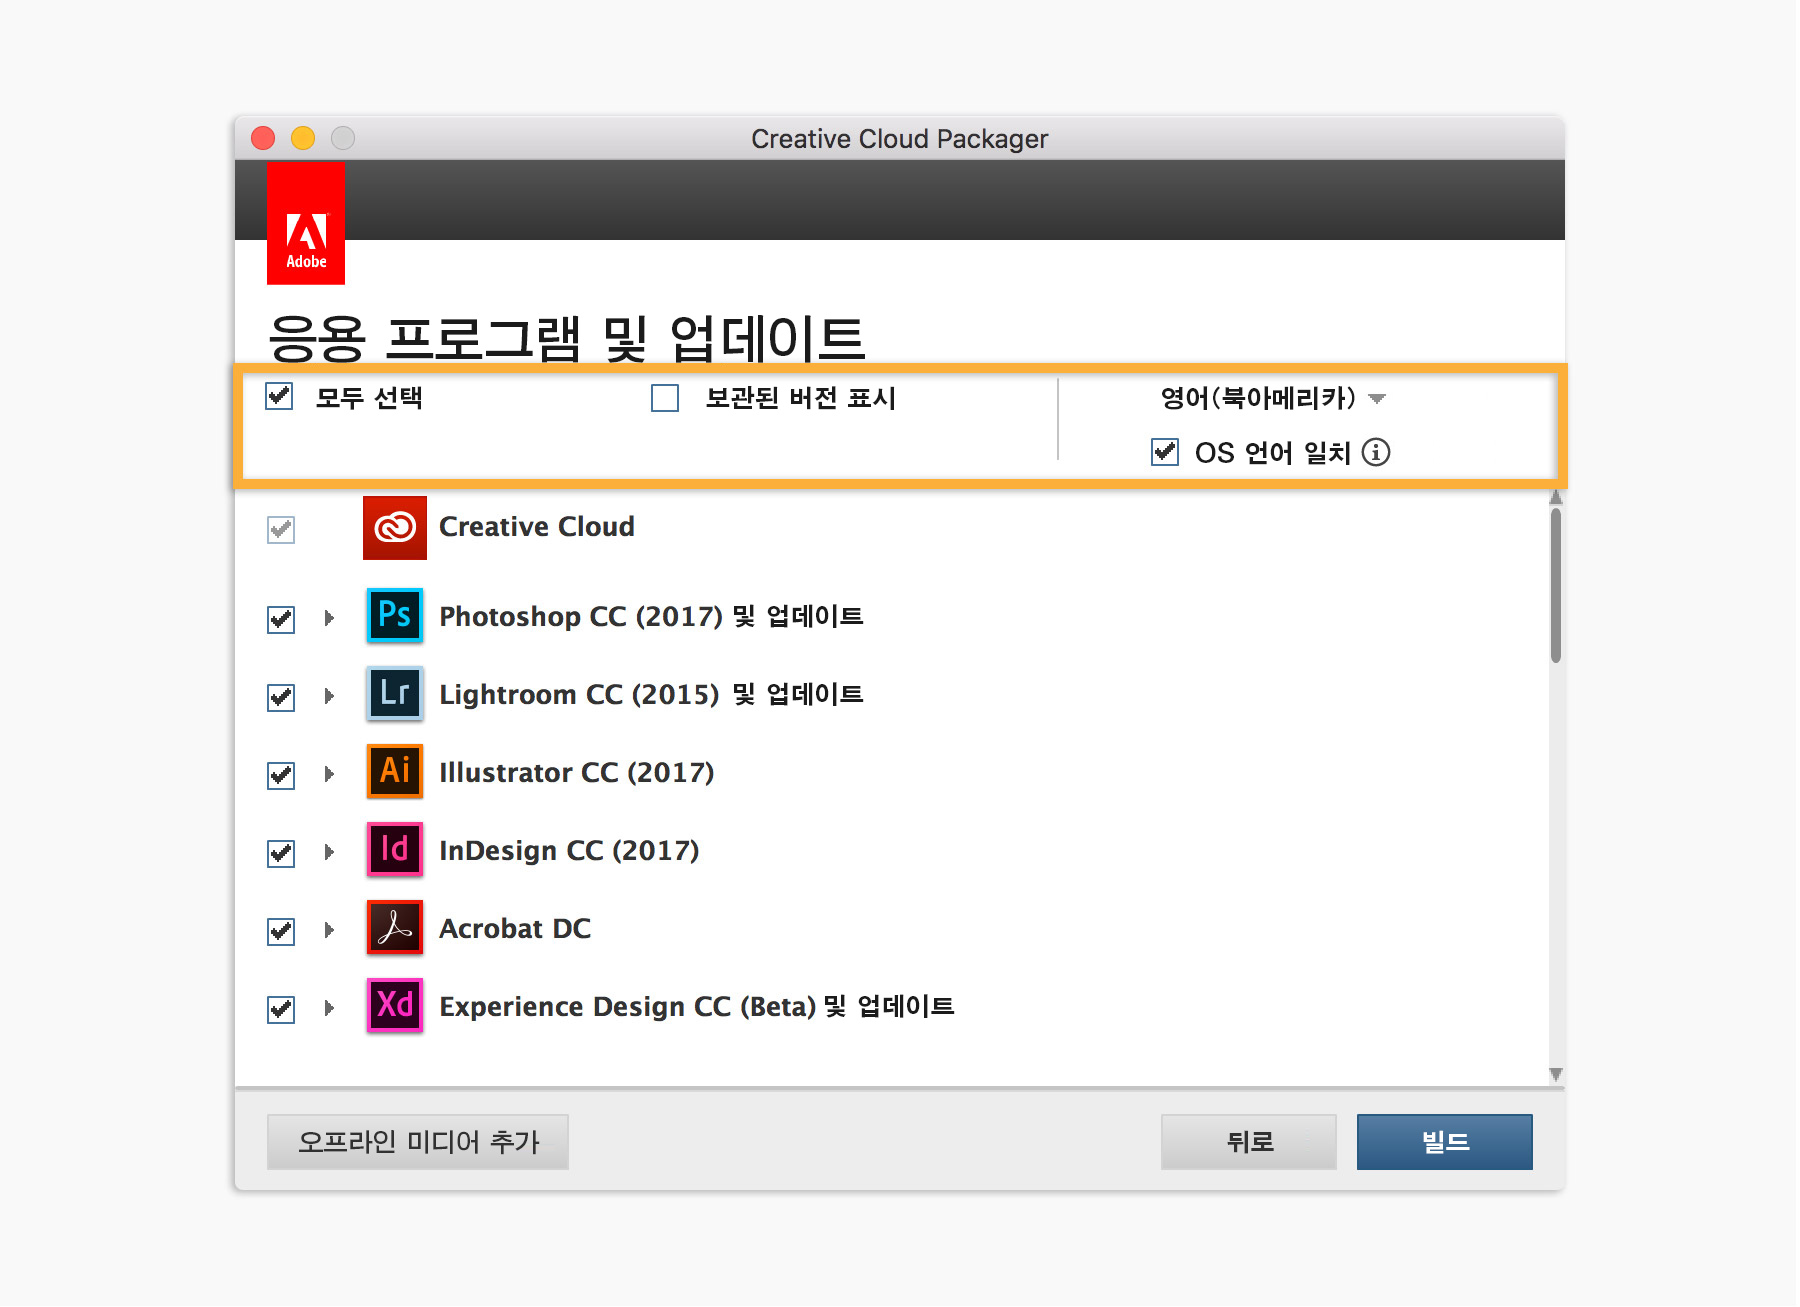Screen dimensions: 1800x1307
Task: Uncheck the Experience Design CC checkbox
Action: click(x=281, y=1009)
